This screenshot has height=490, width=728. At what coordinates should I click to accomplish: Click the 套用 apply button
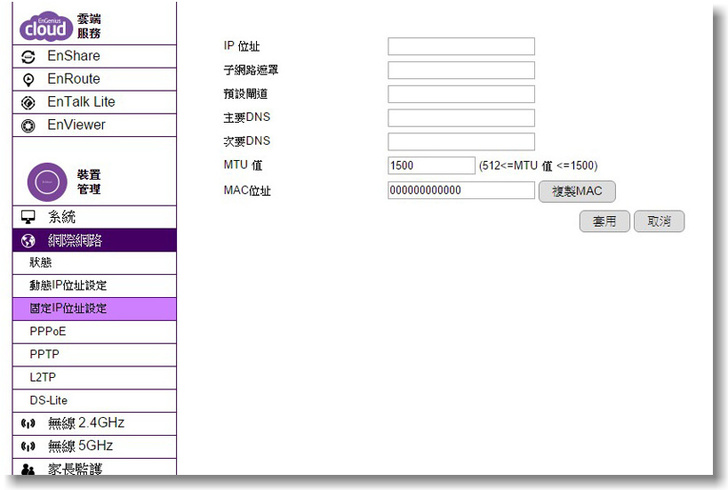point(604,222)
